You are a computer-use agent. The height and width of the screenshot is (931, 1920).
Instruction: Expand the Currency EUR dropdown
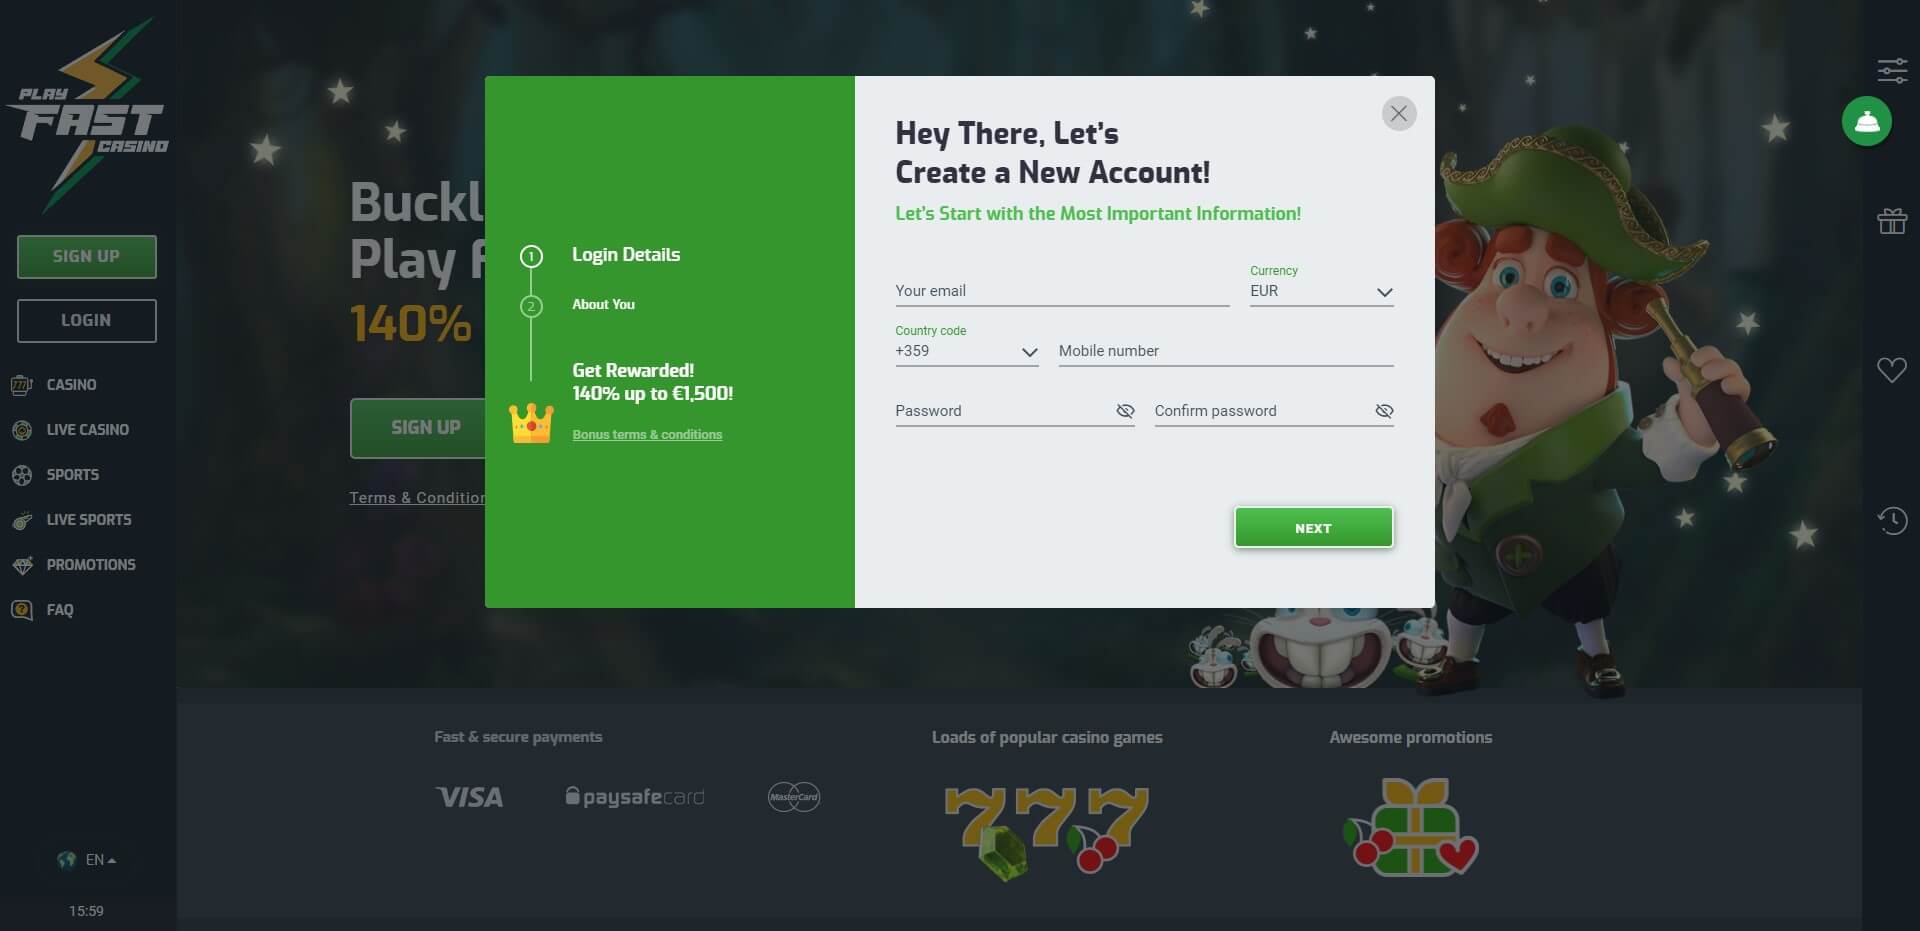click(1321, 291)
